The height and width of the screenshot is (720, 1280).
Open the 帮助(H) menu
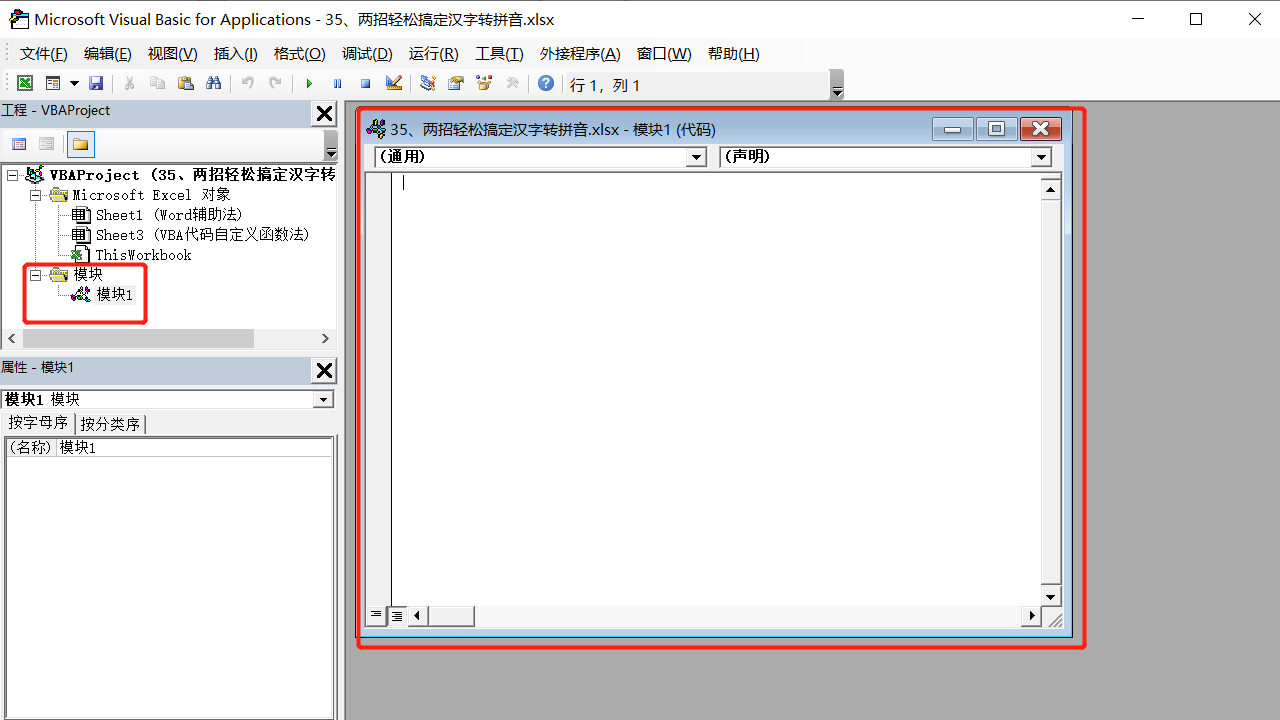pos(733,54)
